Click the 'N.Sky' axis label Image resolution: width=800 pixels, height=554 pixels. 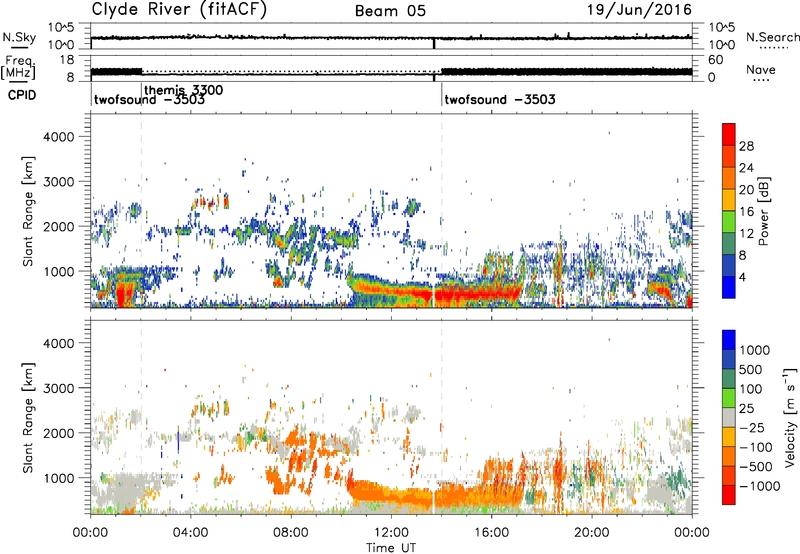[x=19, y=37]
